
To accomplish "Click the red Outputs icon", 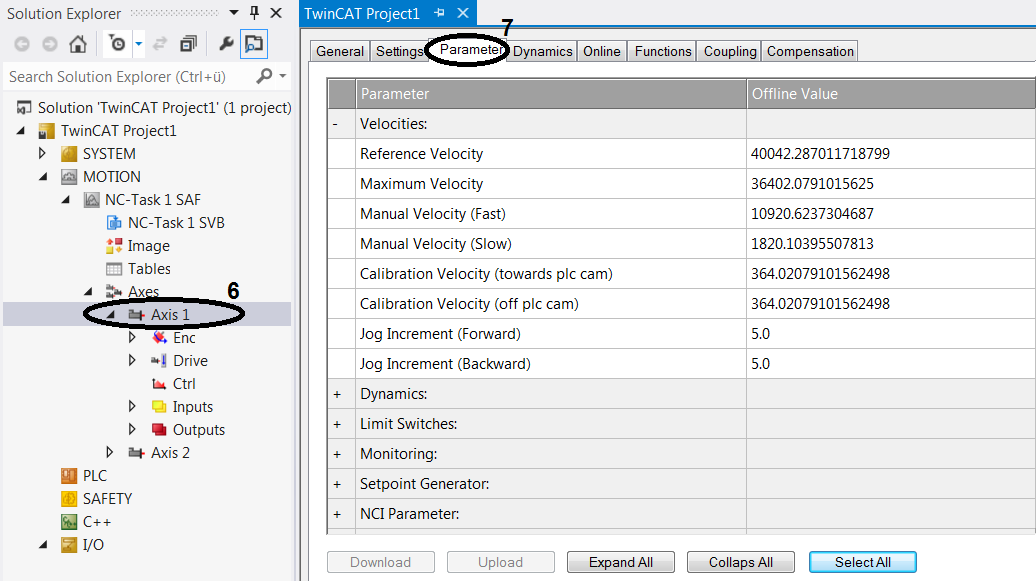I will tap(159, 430).
